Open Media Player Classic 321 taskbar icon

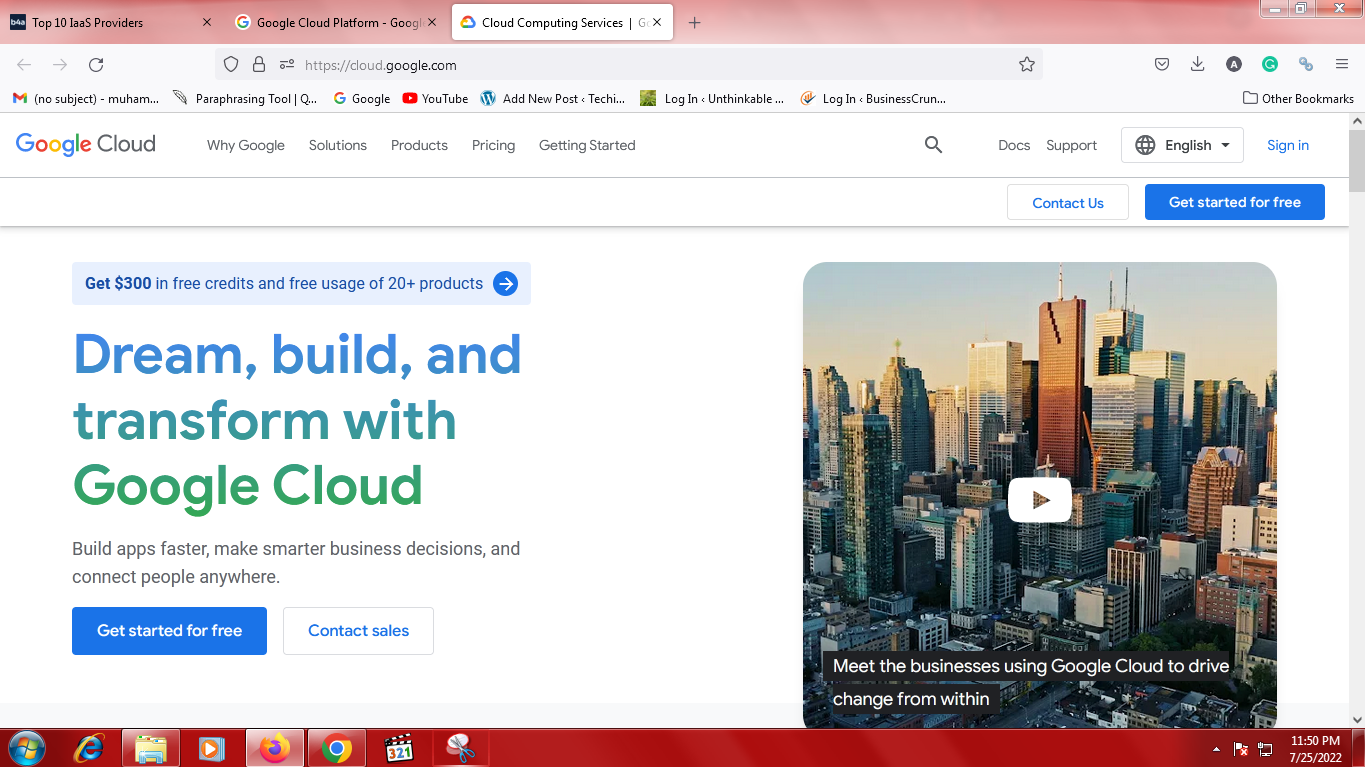pos(399,748)
